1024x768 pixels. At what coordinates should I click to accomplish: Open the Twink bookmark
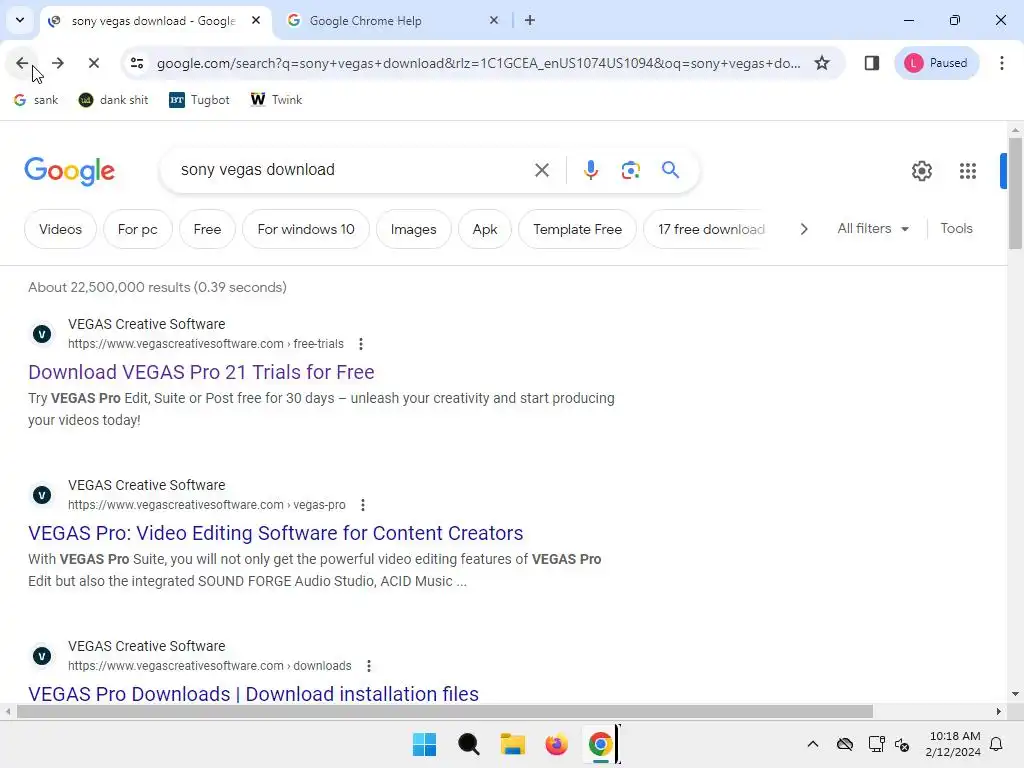point(276,100)
